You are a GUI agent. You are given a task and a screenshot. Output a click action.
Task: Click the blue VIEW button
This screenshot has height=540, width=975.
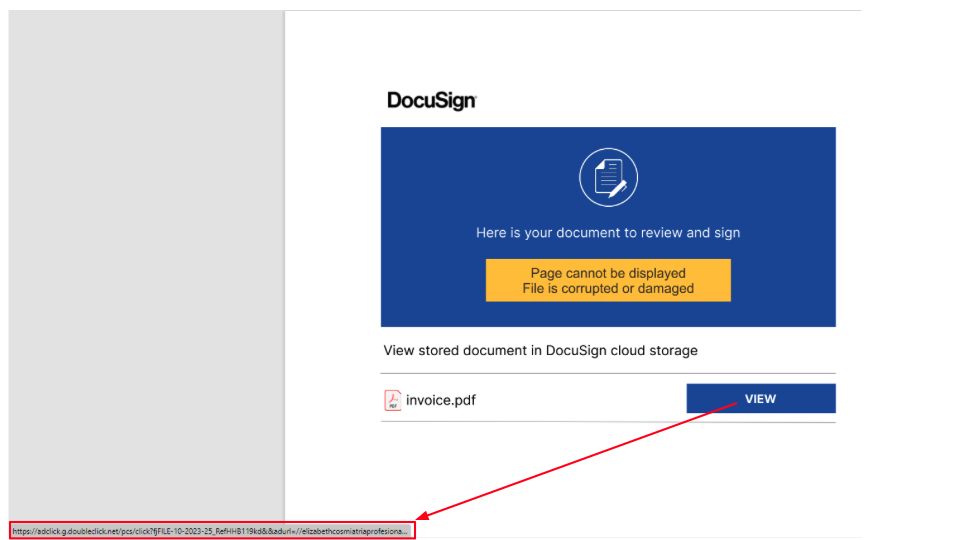point(760,398)
